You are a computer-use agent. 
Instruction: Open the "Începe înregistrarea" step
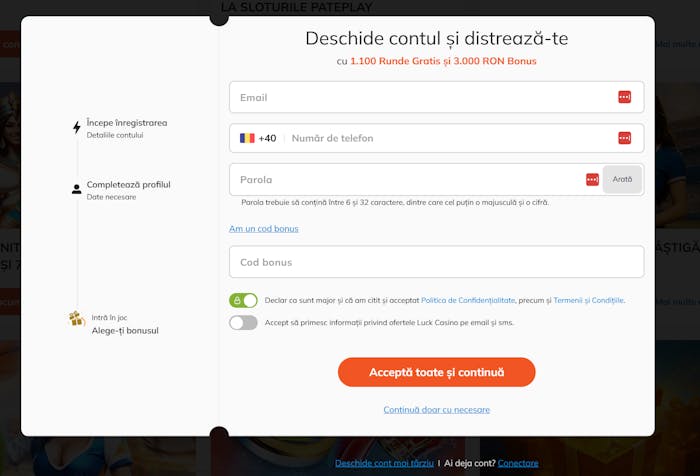pyautogui.click(x=127, y=123)
